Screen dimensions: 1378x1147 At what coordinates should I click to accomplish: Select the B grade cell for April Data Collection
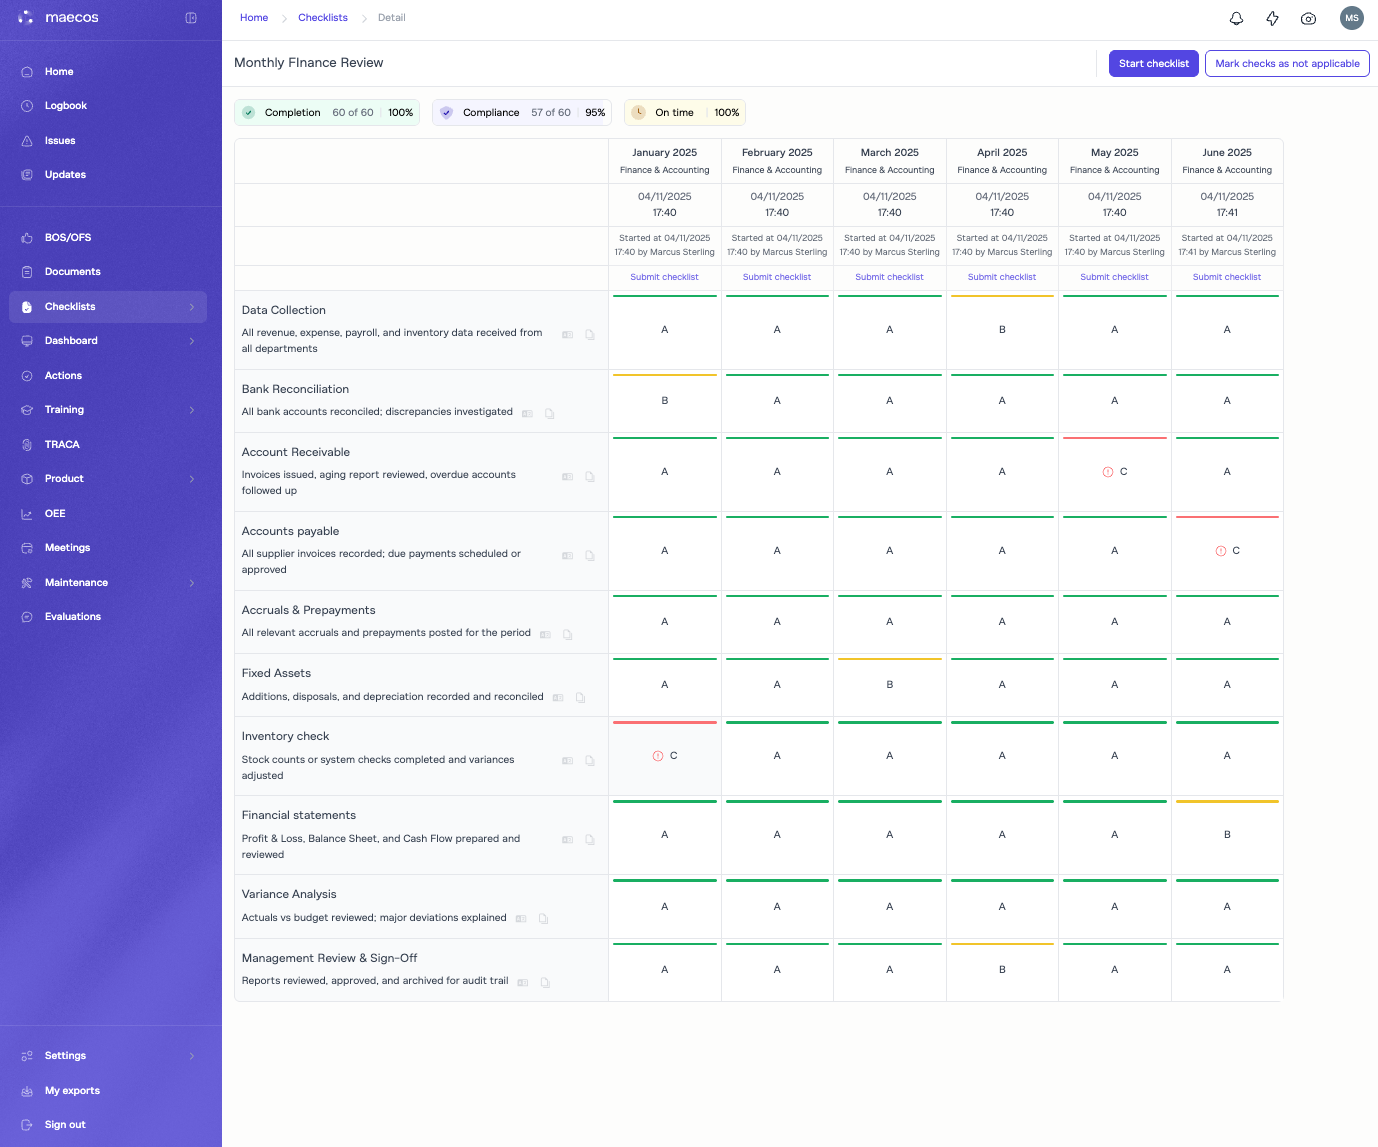coord(1002,330)
